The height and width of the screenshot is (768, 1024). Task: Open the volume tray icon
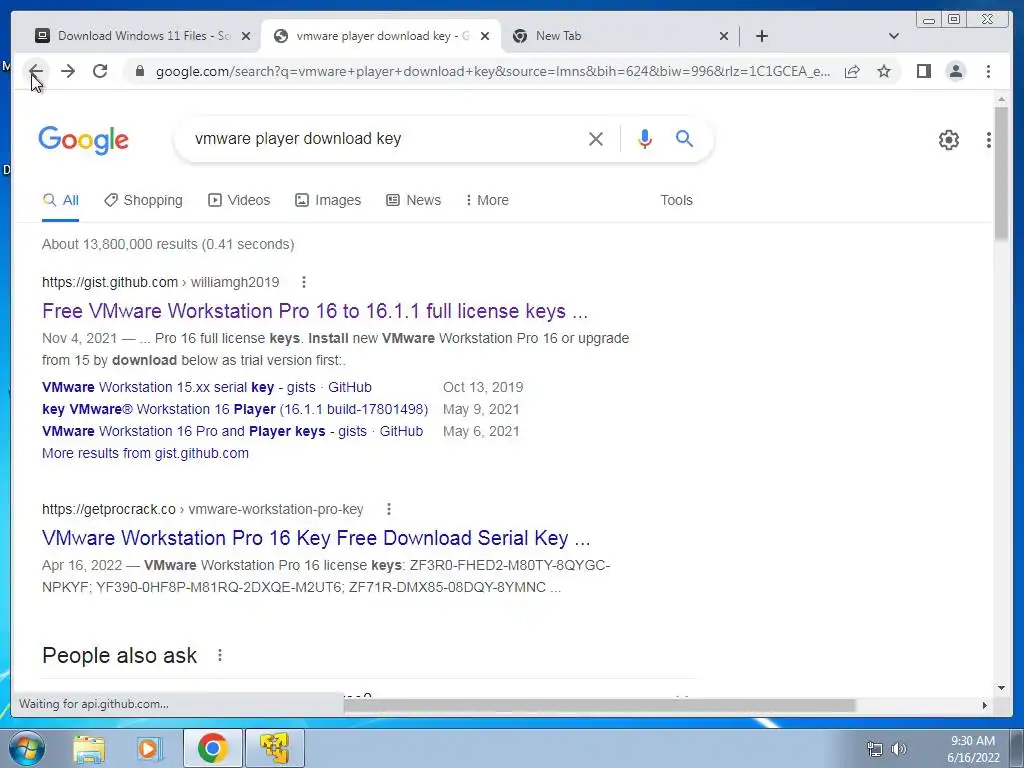click(x=899, y=748)
